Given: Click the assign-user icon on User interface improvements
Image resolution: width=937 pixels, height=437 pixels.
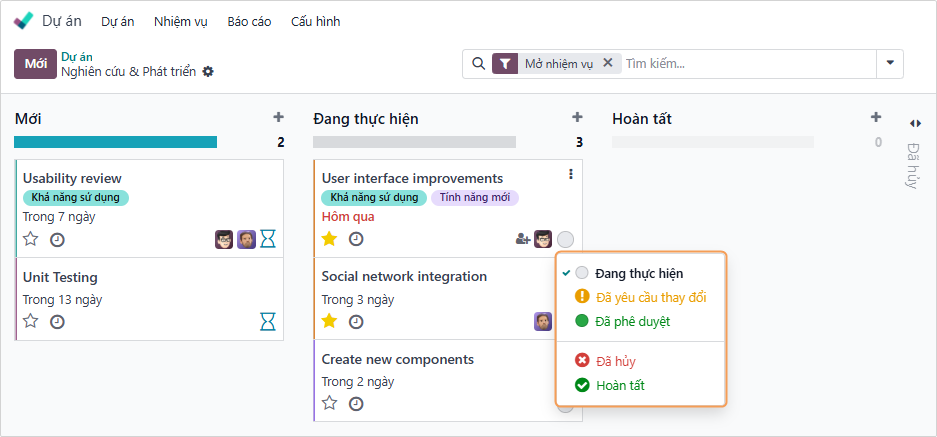Looking at the screenshot, I should [x=522, y=239].
